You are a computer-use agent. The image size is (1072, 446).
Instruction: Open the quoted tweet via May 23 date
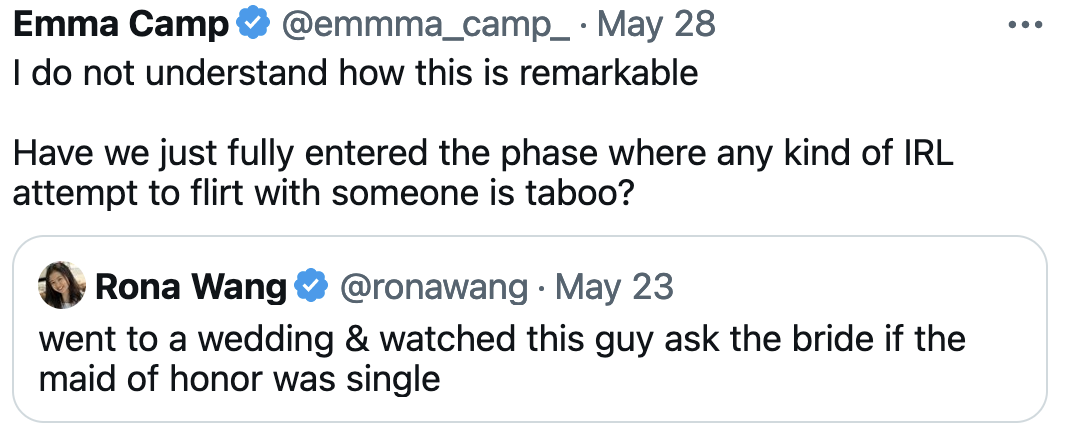[615, 288]
